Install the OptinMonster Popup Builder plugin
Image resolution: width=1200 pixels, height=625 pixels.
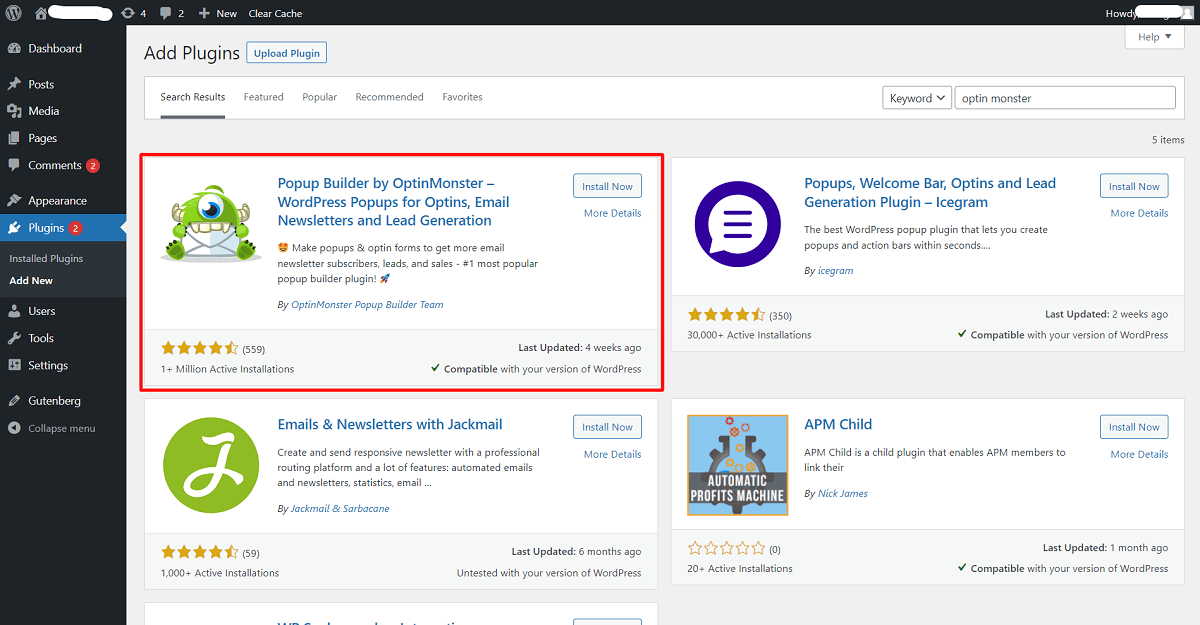[607, 186]
